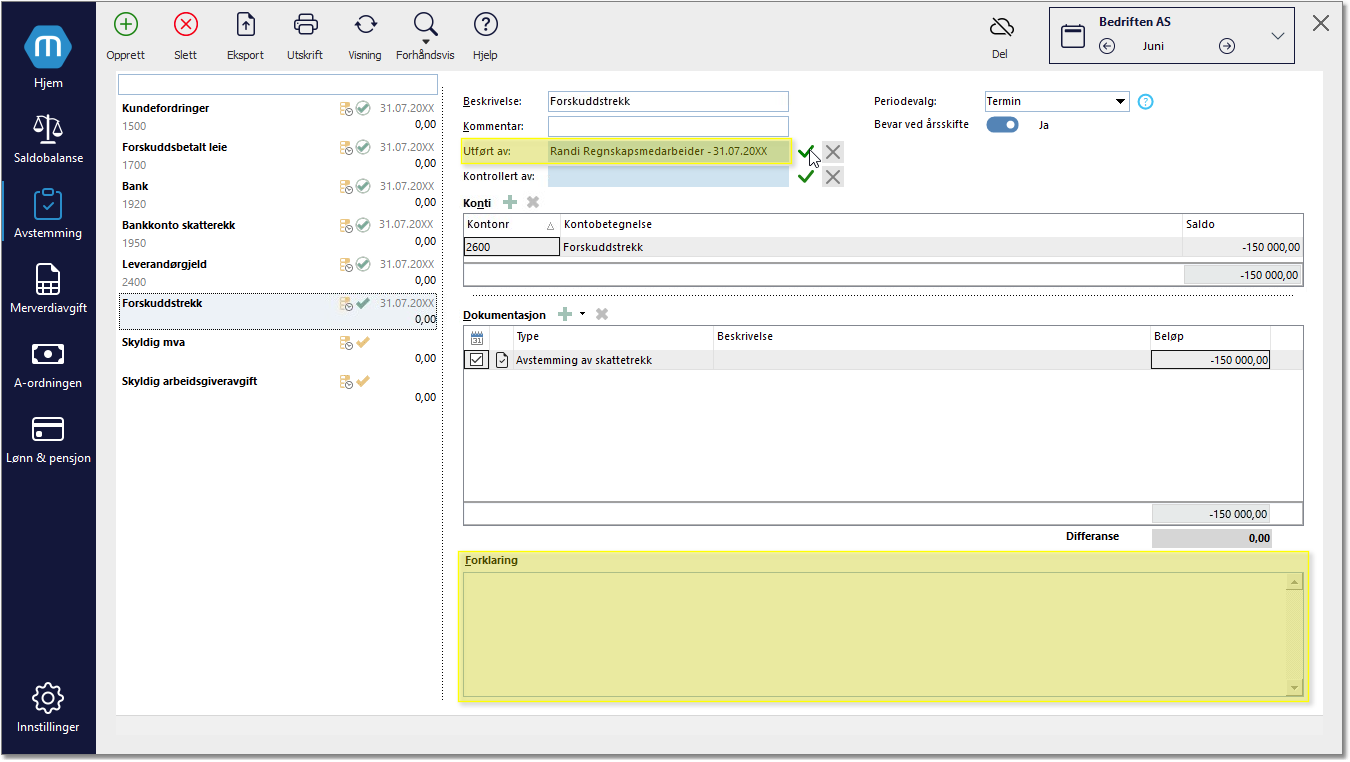Open Hjelp help icon
This screenshot has height=762, width=1350.
coord(485,25)
